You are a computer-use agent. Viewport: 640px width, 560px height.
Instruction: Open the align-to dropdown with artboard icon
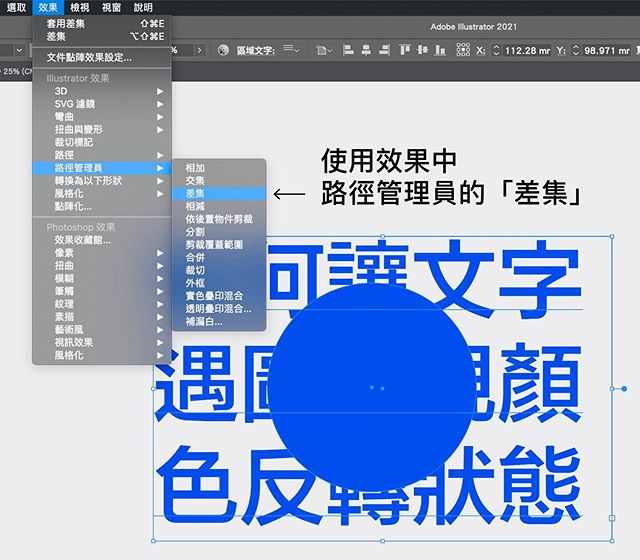pos(324,50)
